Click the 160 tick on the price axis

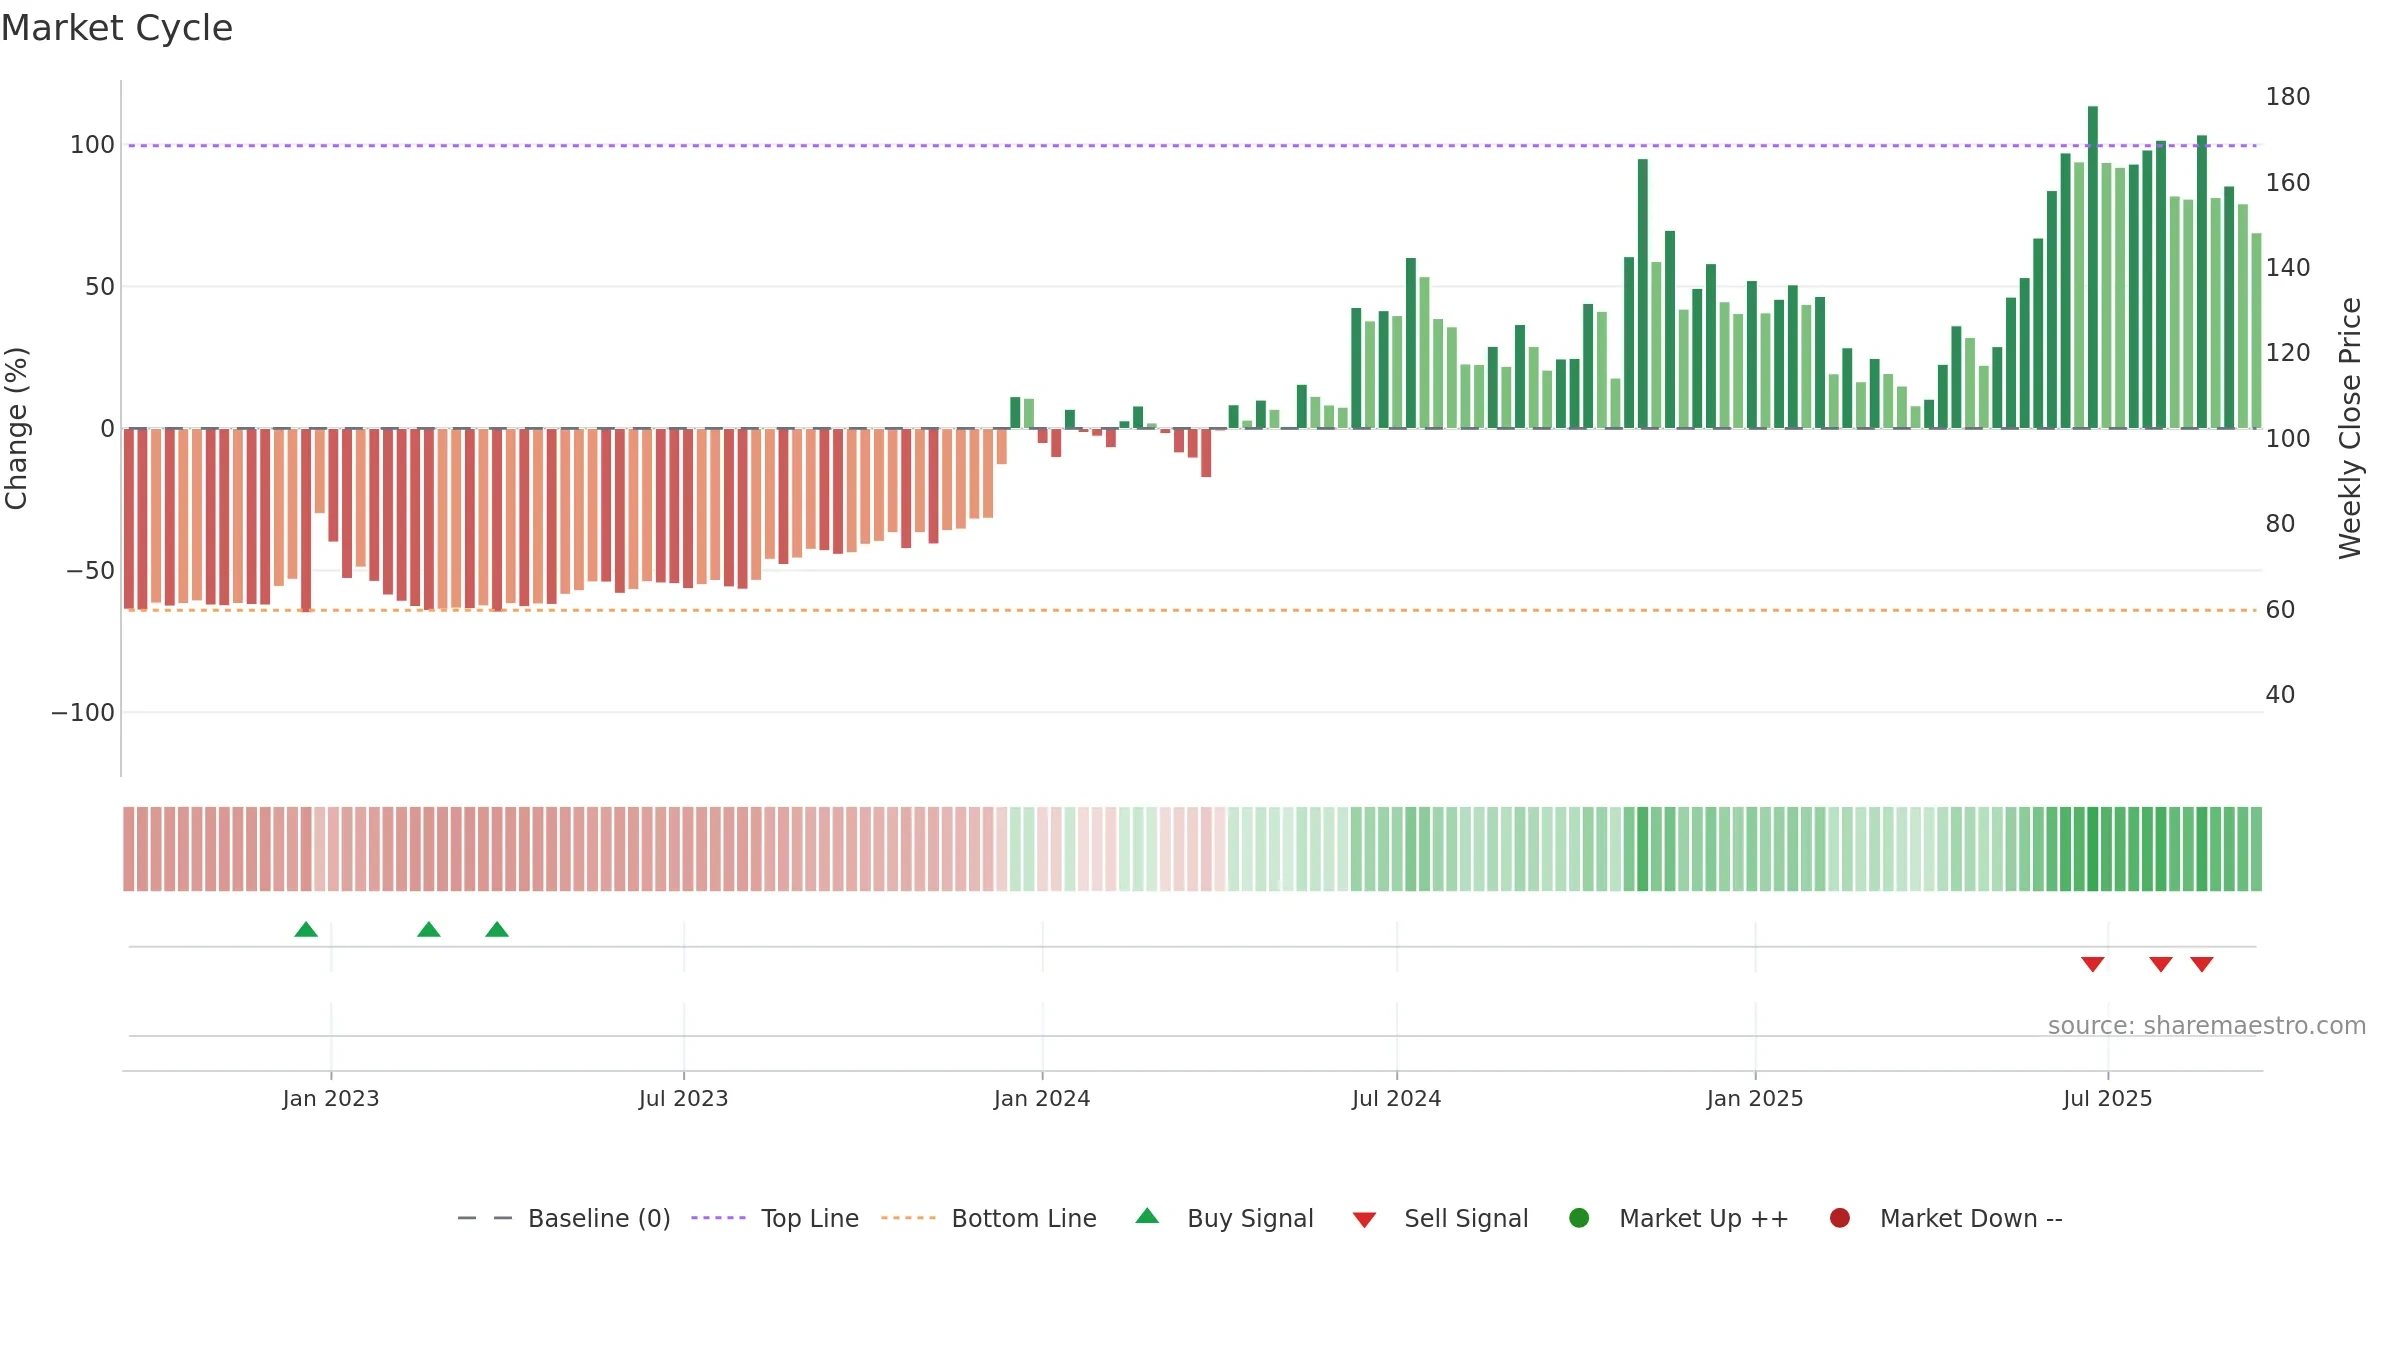click(x=2288, y=183)
